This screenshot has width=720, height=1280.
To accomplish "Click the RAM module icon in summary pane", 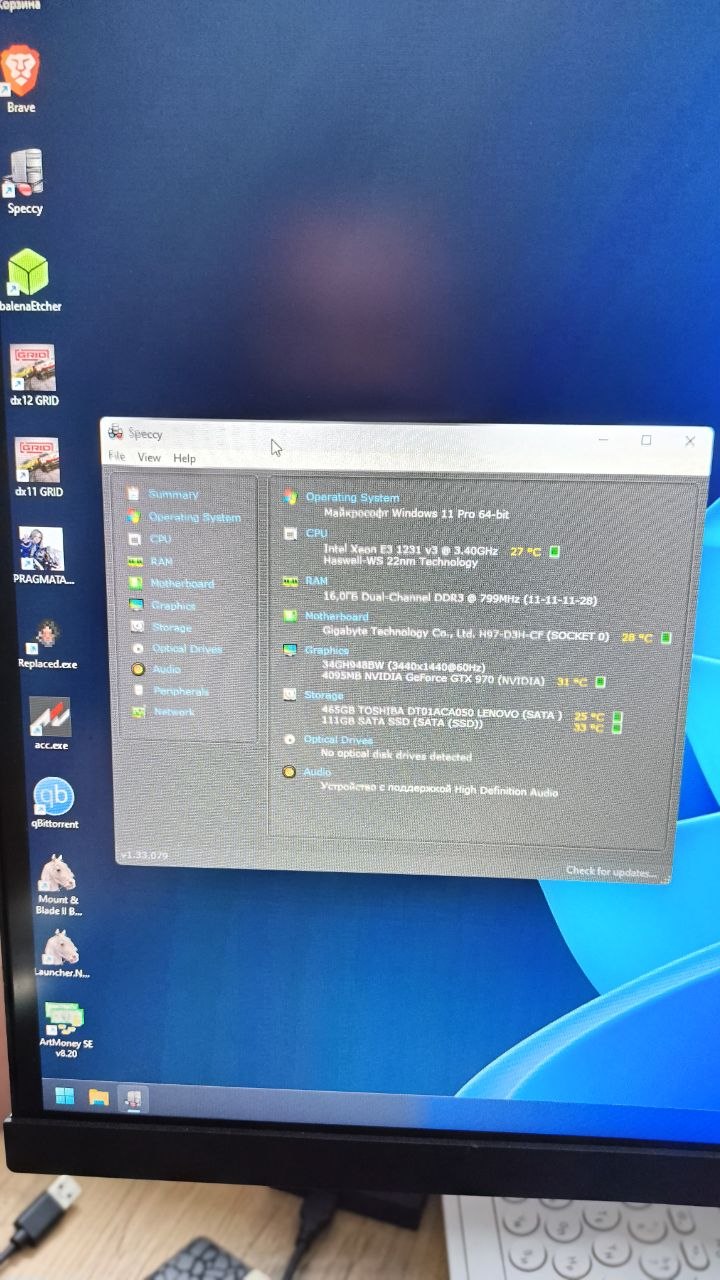I will coord(290,581).
